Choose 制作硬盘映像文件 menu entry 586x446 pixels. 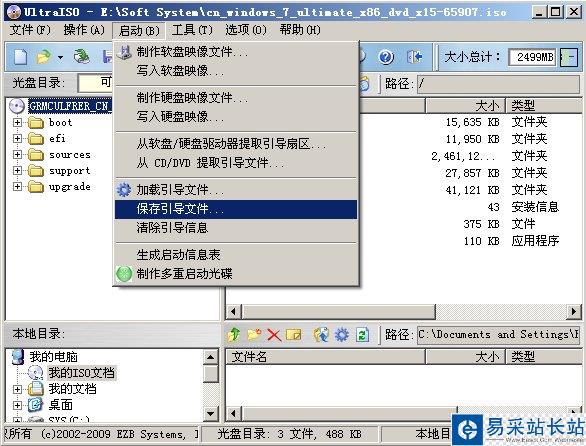click(x=236, y=98)
